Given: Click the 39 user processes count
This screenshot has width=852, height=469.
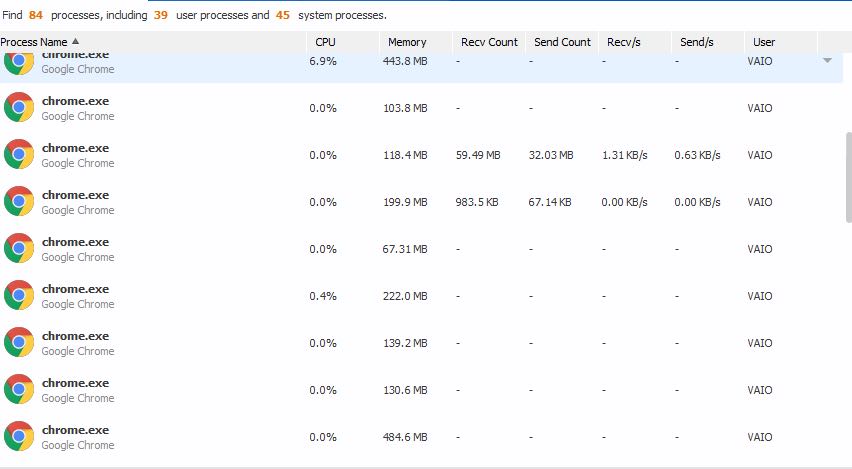Looking at the screenshot, I should 161,15.
